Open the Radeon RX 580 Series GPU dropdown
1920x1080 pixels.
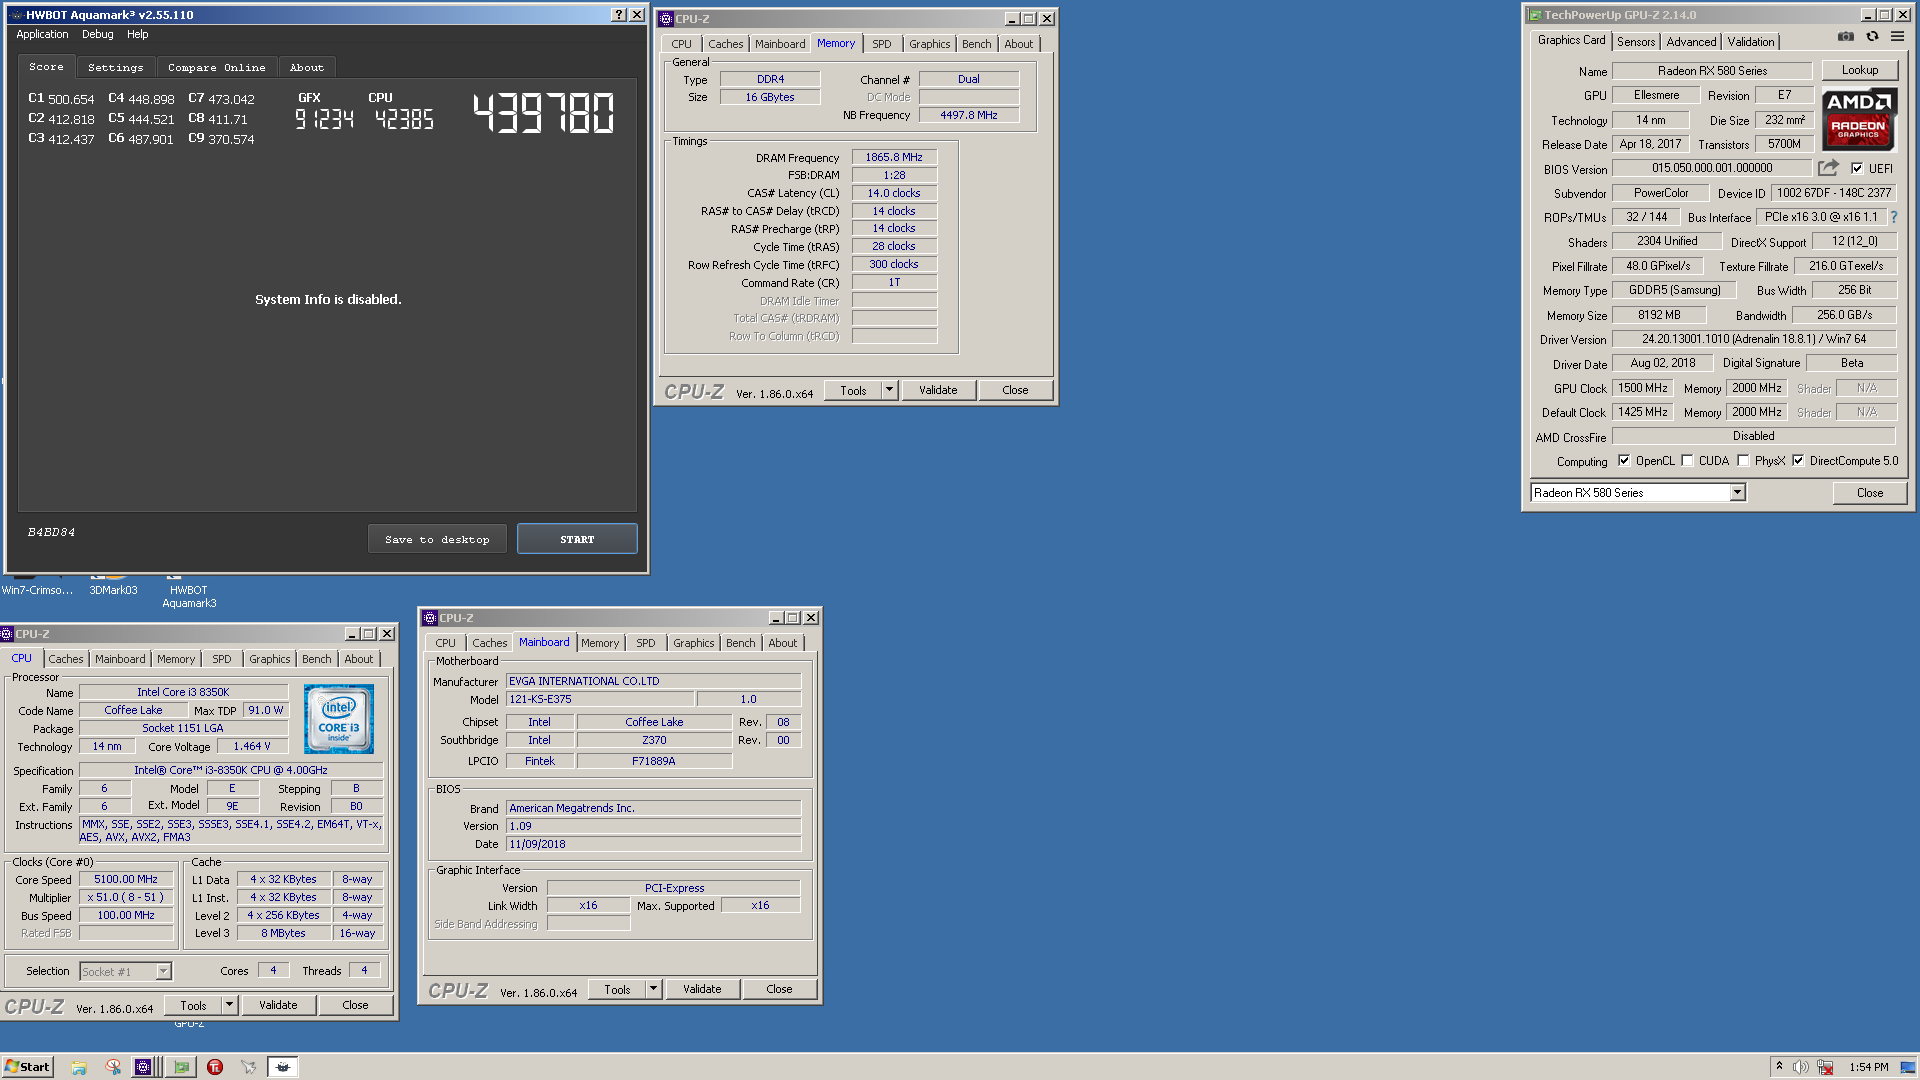1737,492
